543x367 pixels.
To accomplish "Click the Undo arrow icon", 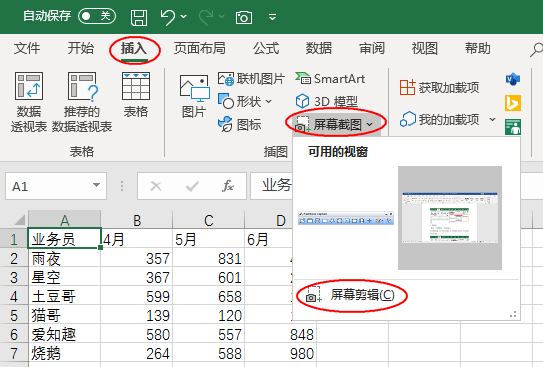I will [x=168, y=17].
